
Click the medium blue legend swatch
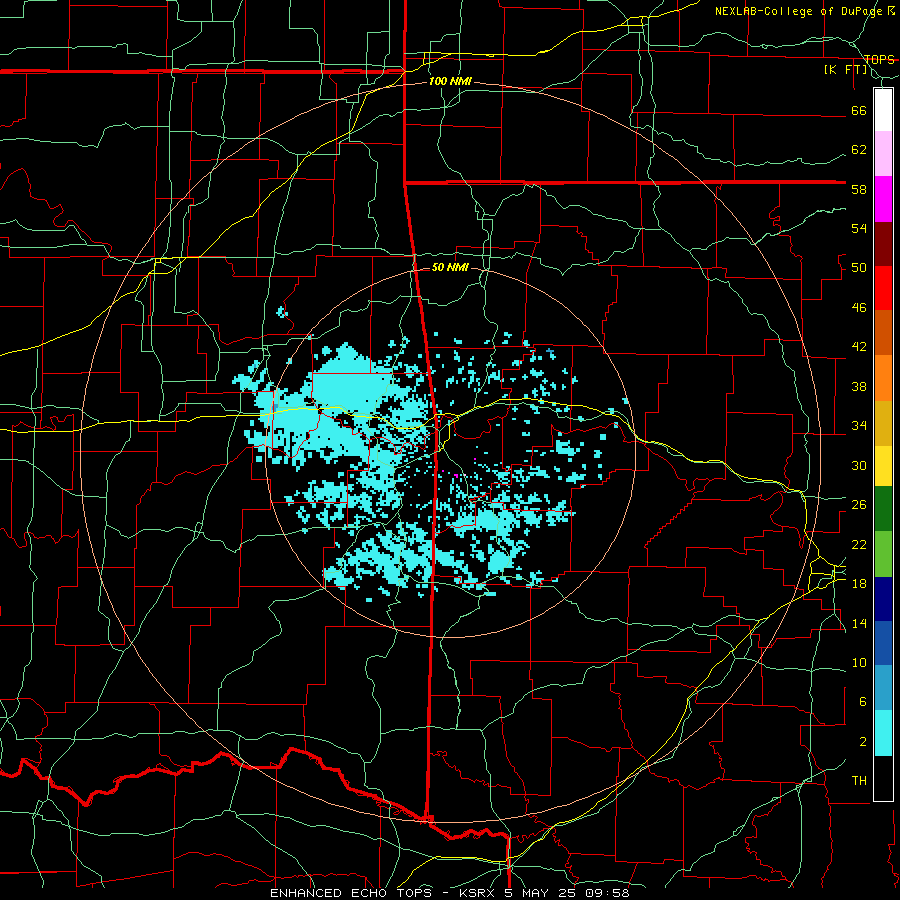pyautogui.click(x=883, y=643)
